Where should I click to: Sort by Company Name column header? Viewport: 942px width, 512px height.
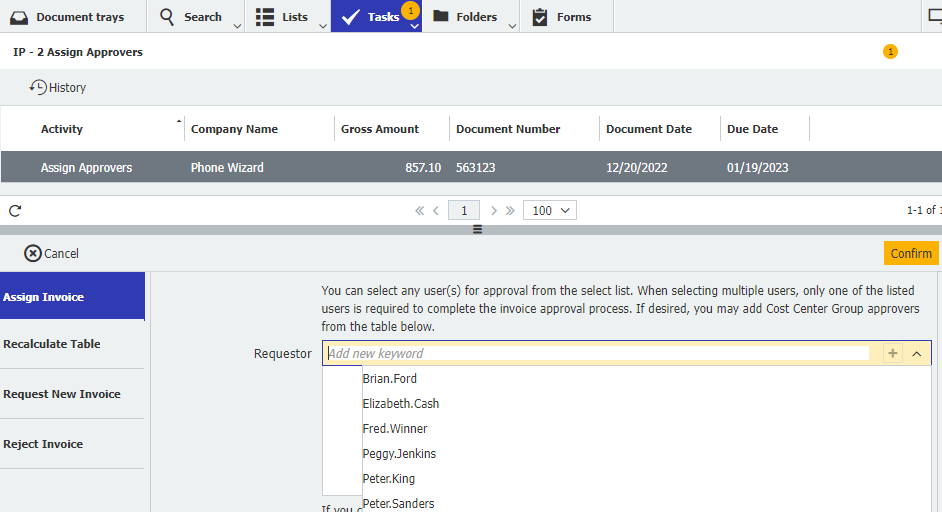pyautogui.click(x=234, y=129)
